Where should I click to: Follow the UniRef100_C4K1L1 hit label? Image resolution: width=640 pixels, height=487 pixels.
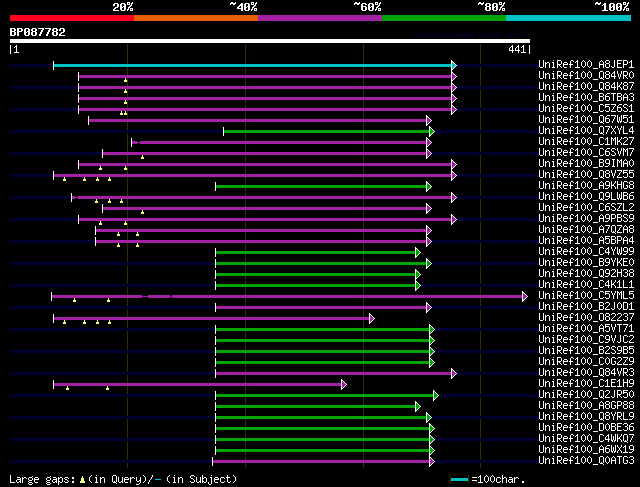pos(585,285)
